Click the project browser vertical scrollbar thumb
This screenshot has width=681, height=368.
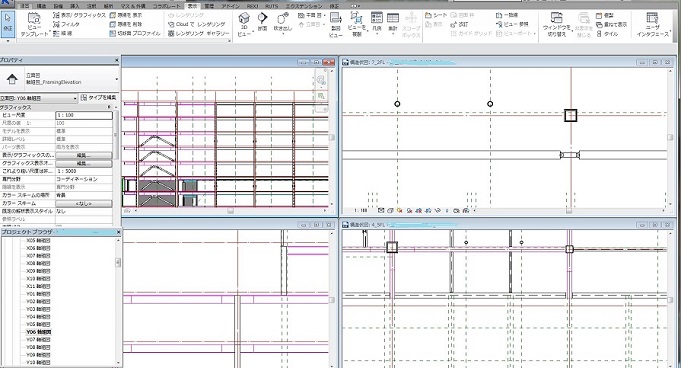(118, 262)
